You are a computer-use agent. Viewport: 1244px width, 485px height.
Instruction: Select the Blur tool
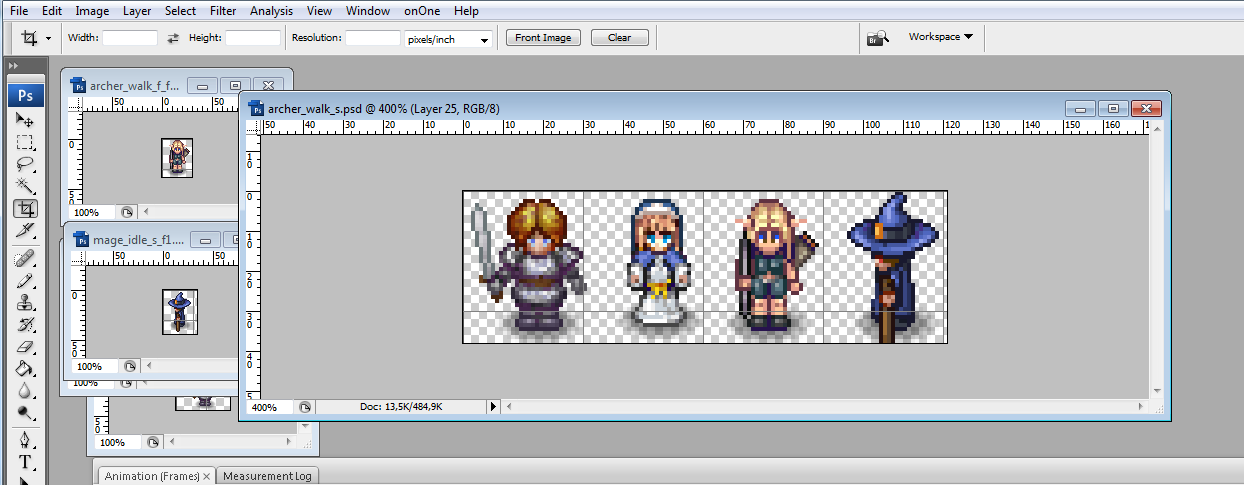pyautogui.click(x=26, y=390)
